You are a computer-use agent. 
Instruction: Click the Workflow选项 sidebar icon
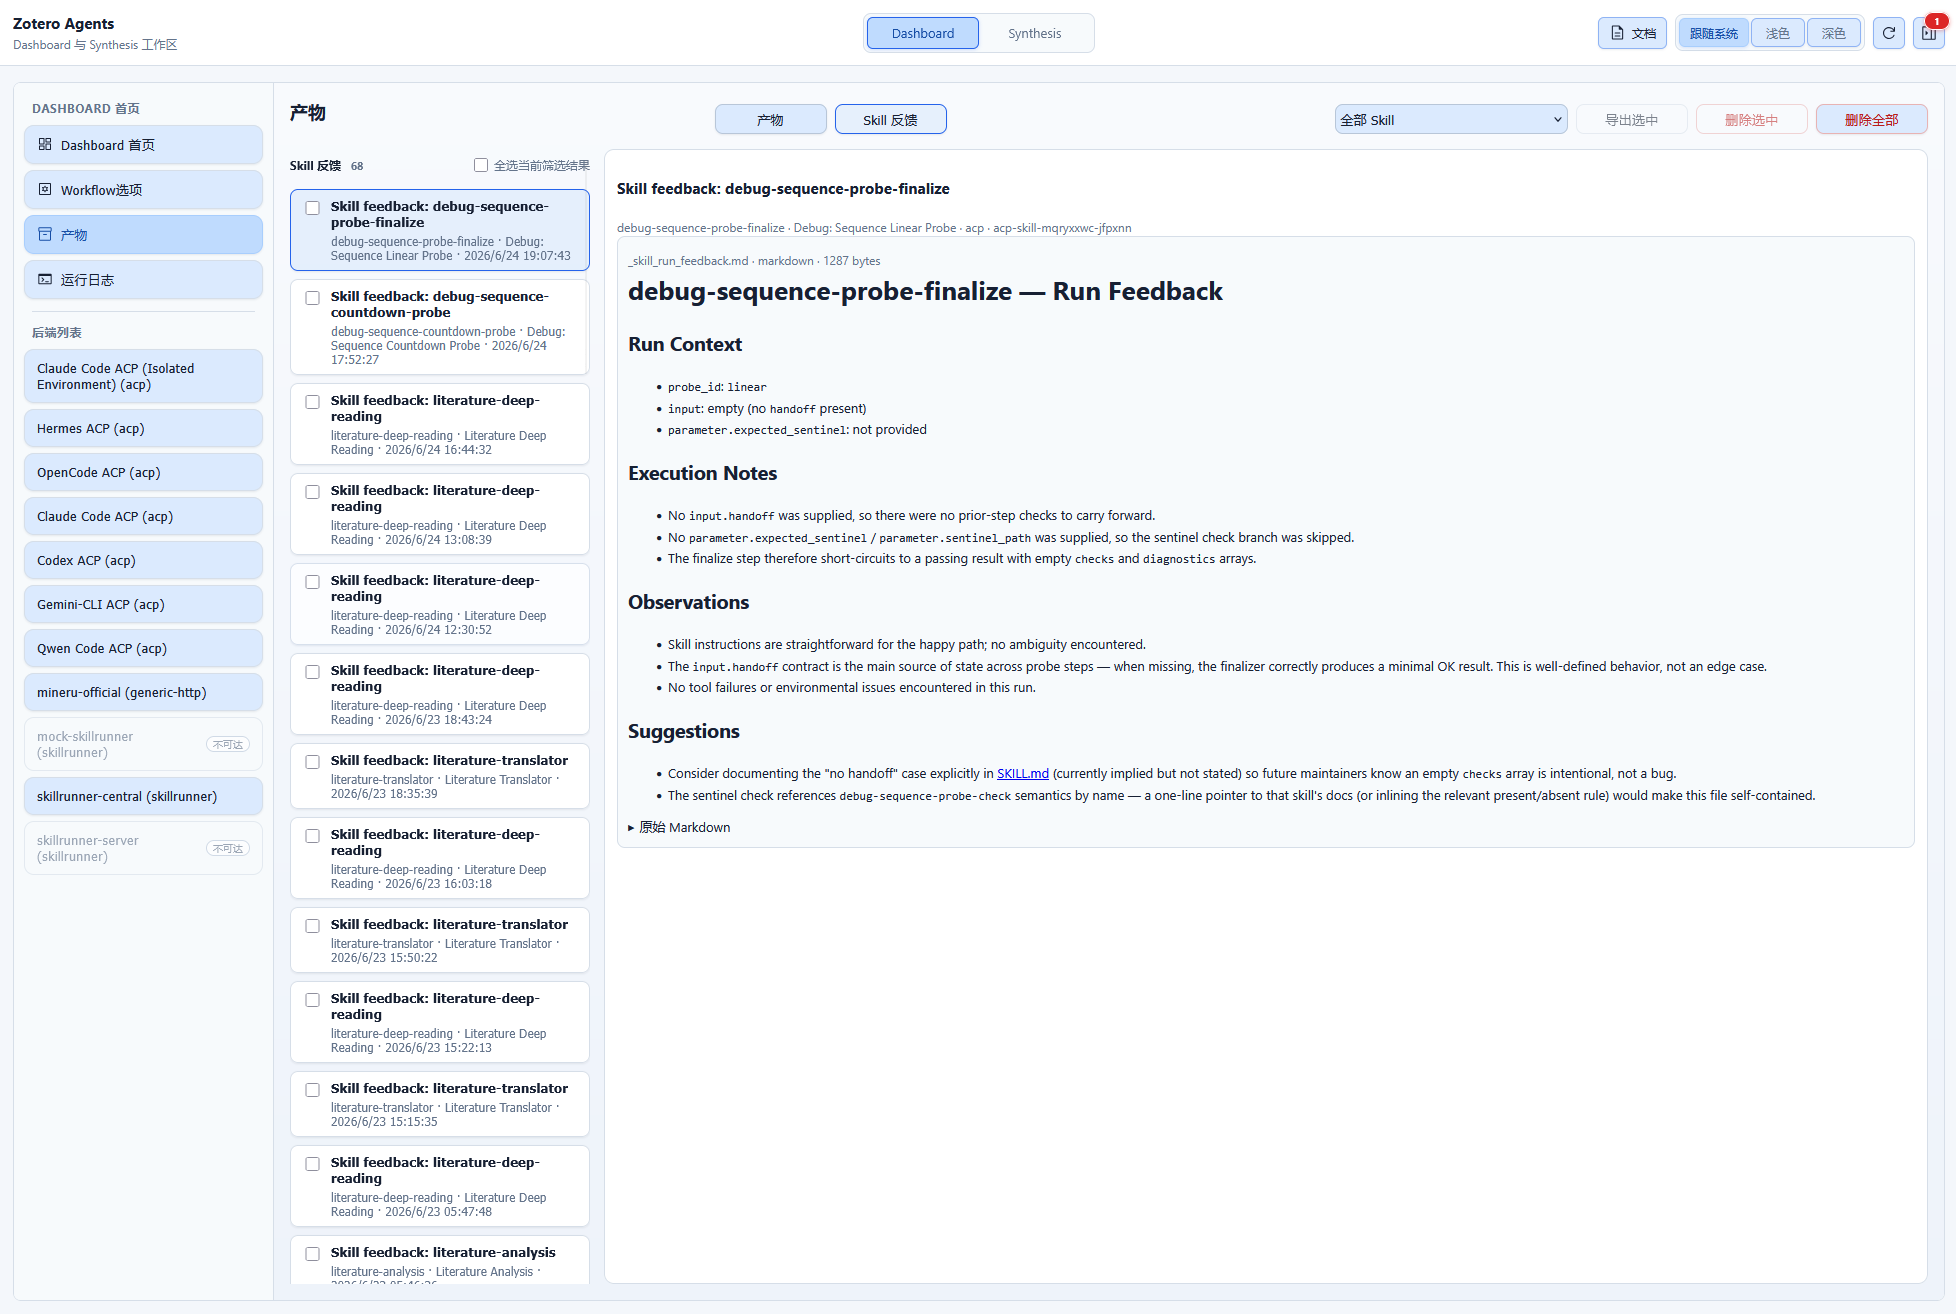point(45,189)
